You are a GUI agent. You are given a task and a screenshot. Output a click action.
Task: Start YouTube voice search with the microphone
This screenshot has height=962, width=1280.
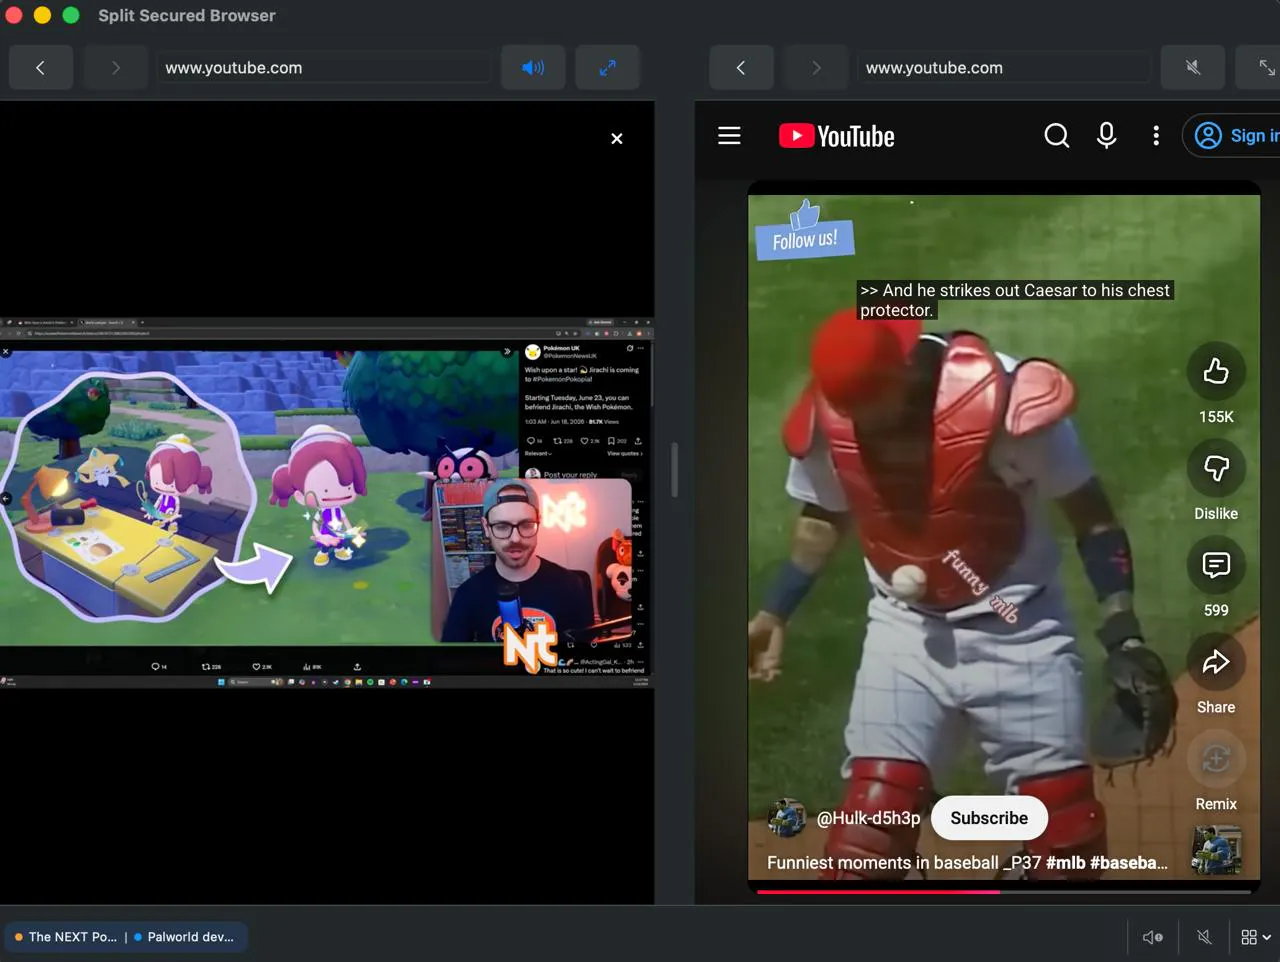coord(1107,136)
